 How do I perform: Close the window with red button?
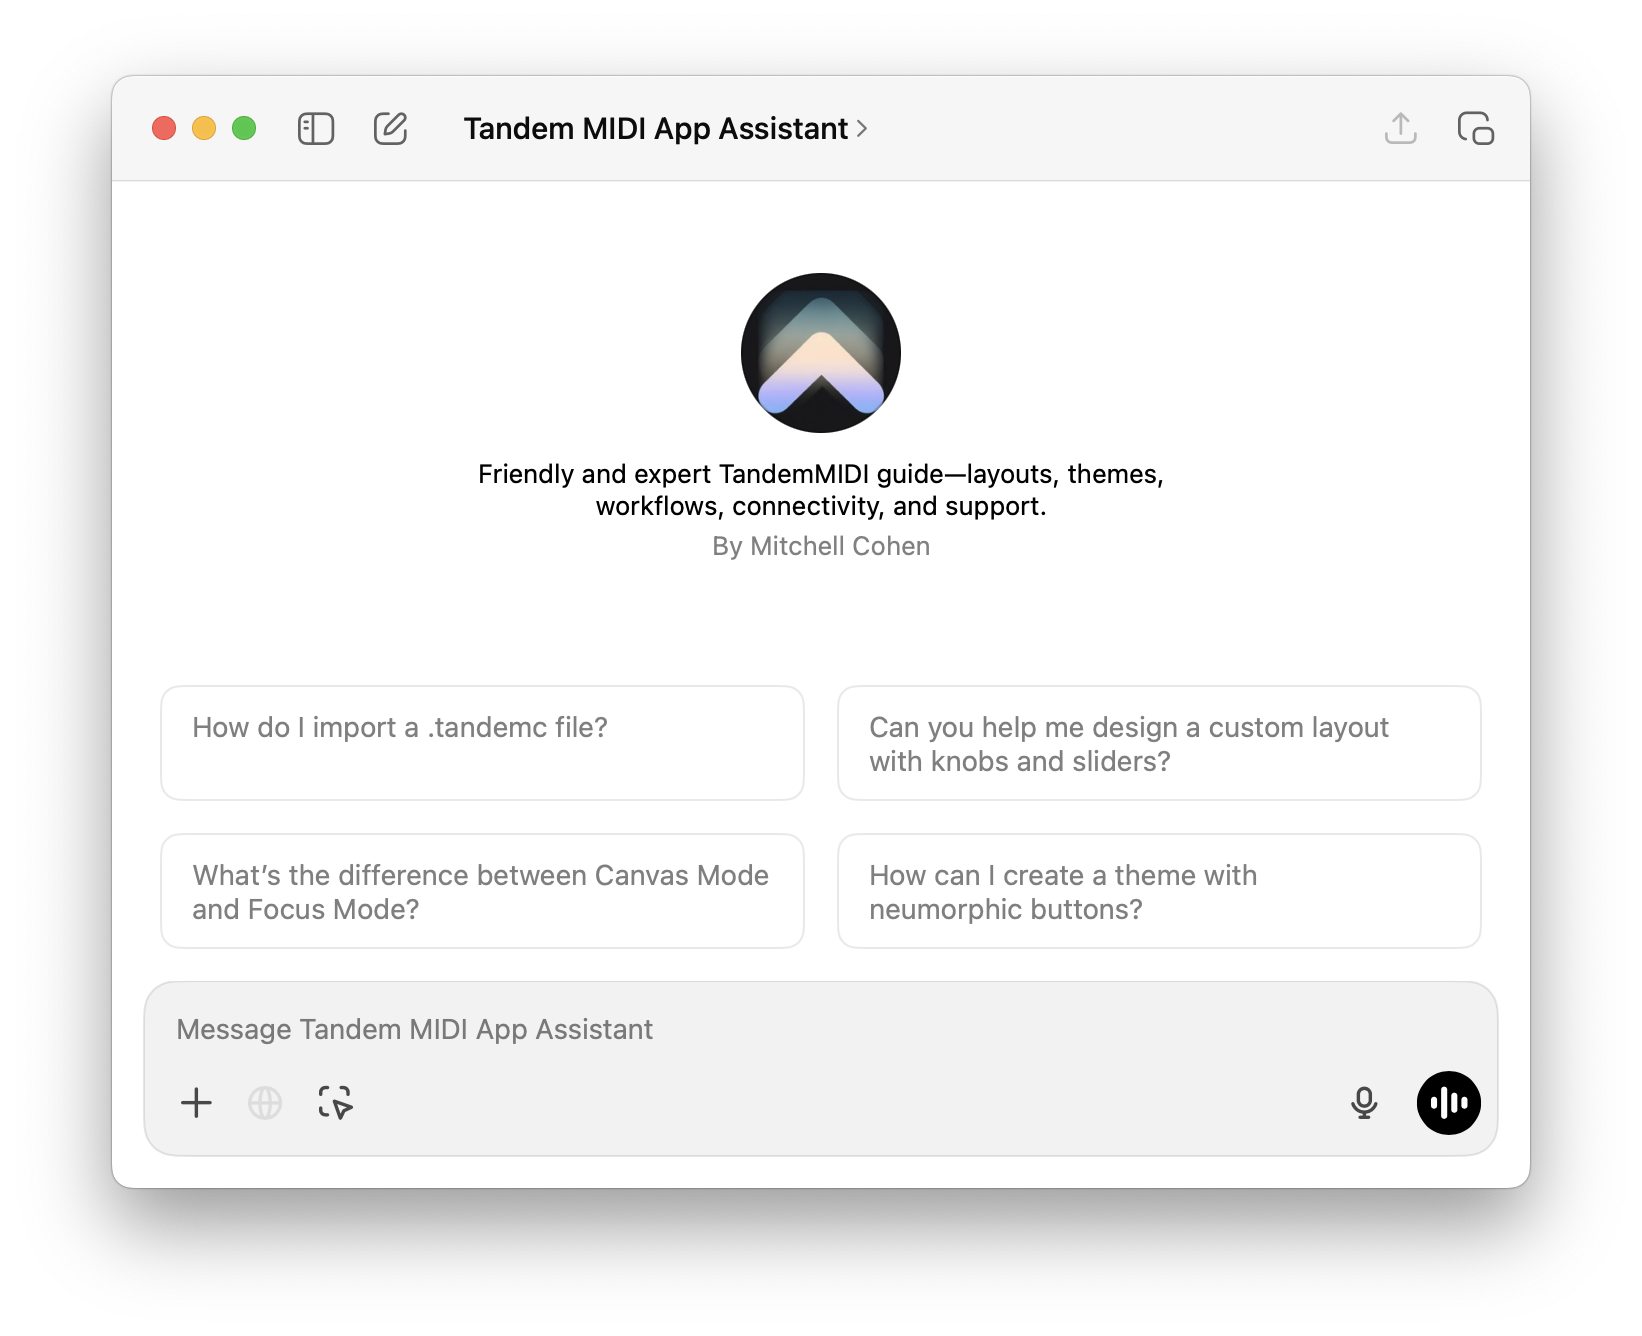tap(164, 129)
